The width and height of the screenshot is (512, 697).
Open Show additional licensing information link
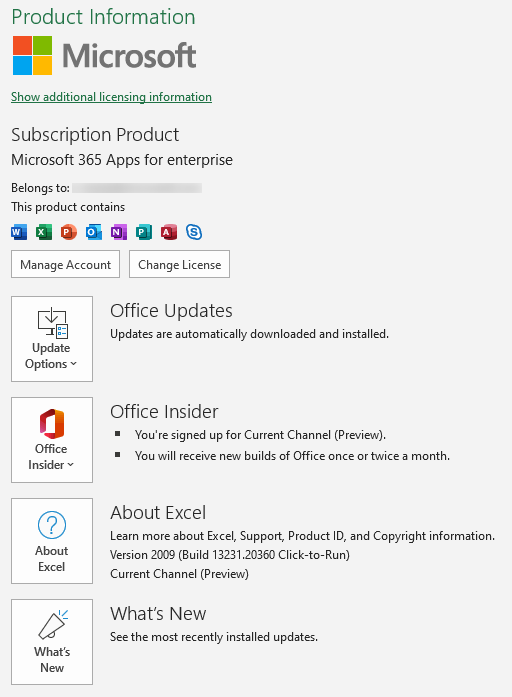[112, 97]
